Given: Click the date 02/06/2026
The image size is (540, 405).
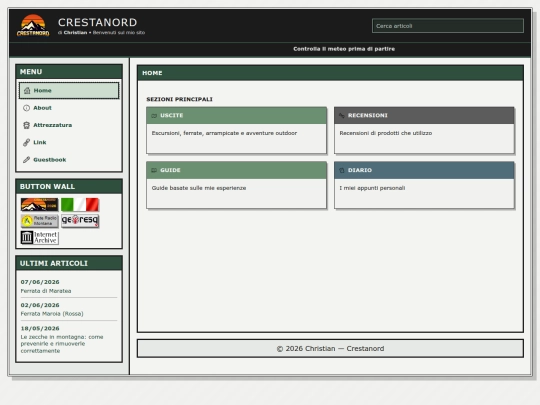Looking at the screenshot, I should tap(40, 305).
